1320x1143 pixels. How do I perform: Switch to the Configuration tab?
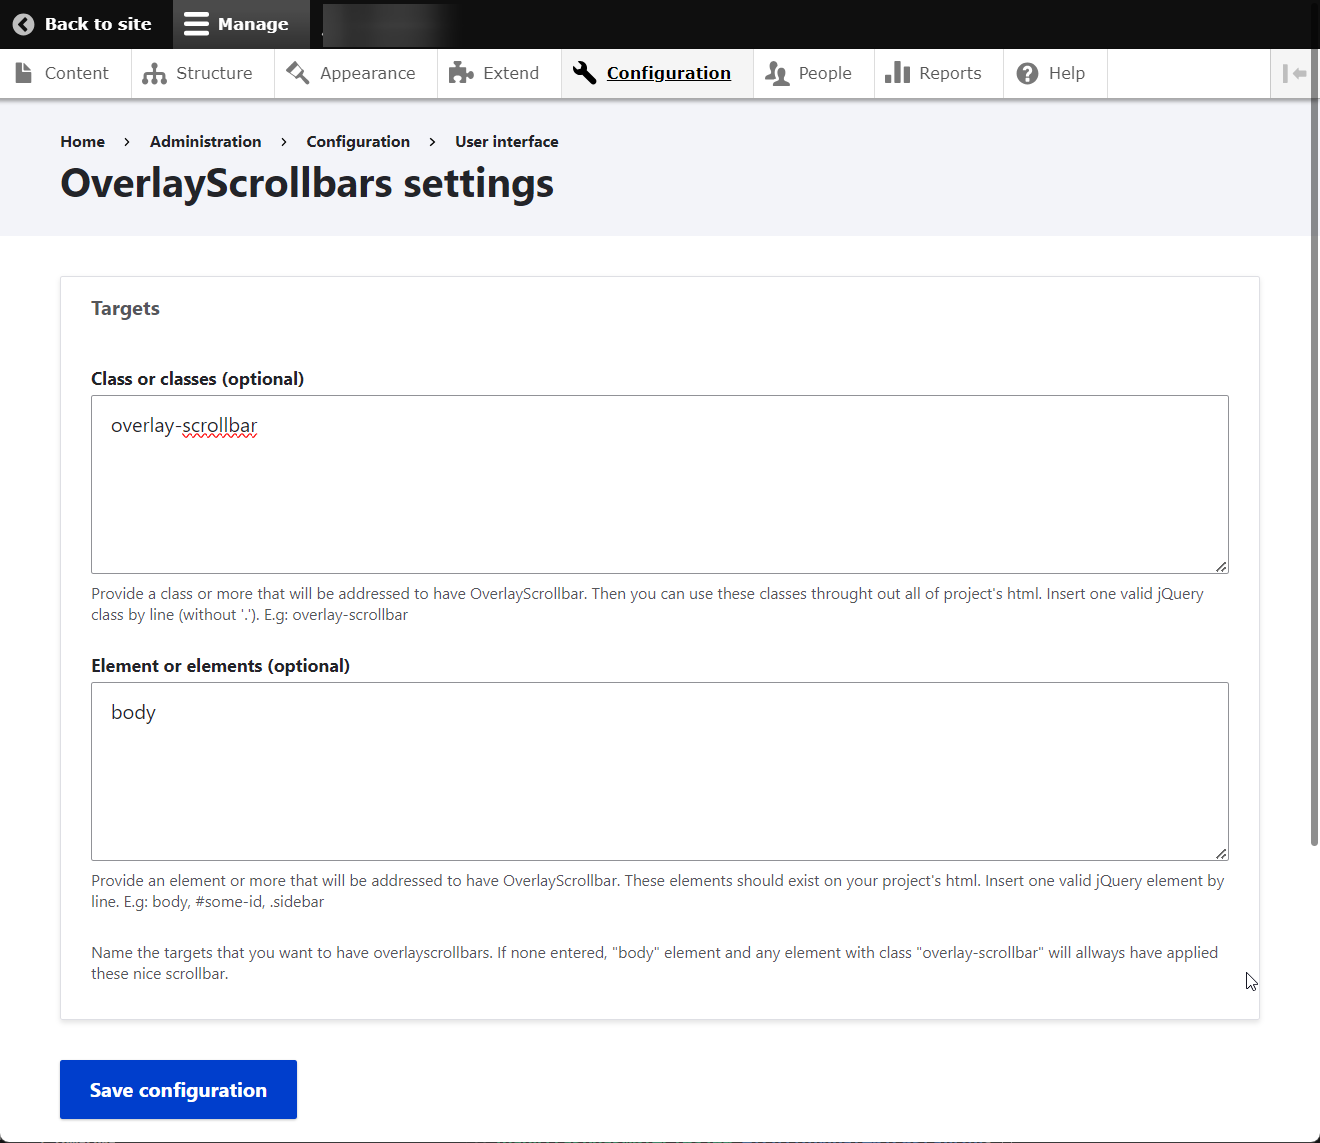[668, 72]
